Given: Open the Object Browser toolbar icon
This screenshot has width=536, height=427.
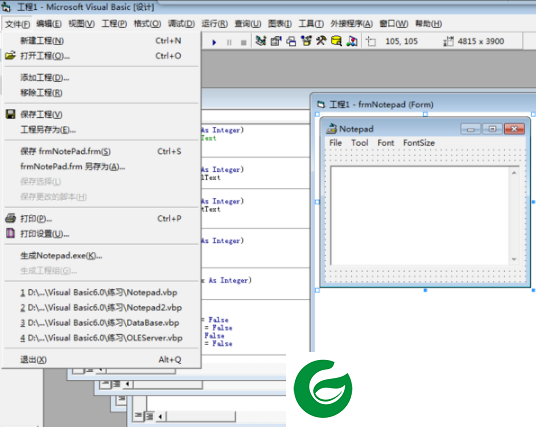Looking at the screenshot, I should click(306, 41).
